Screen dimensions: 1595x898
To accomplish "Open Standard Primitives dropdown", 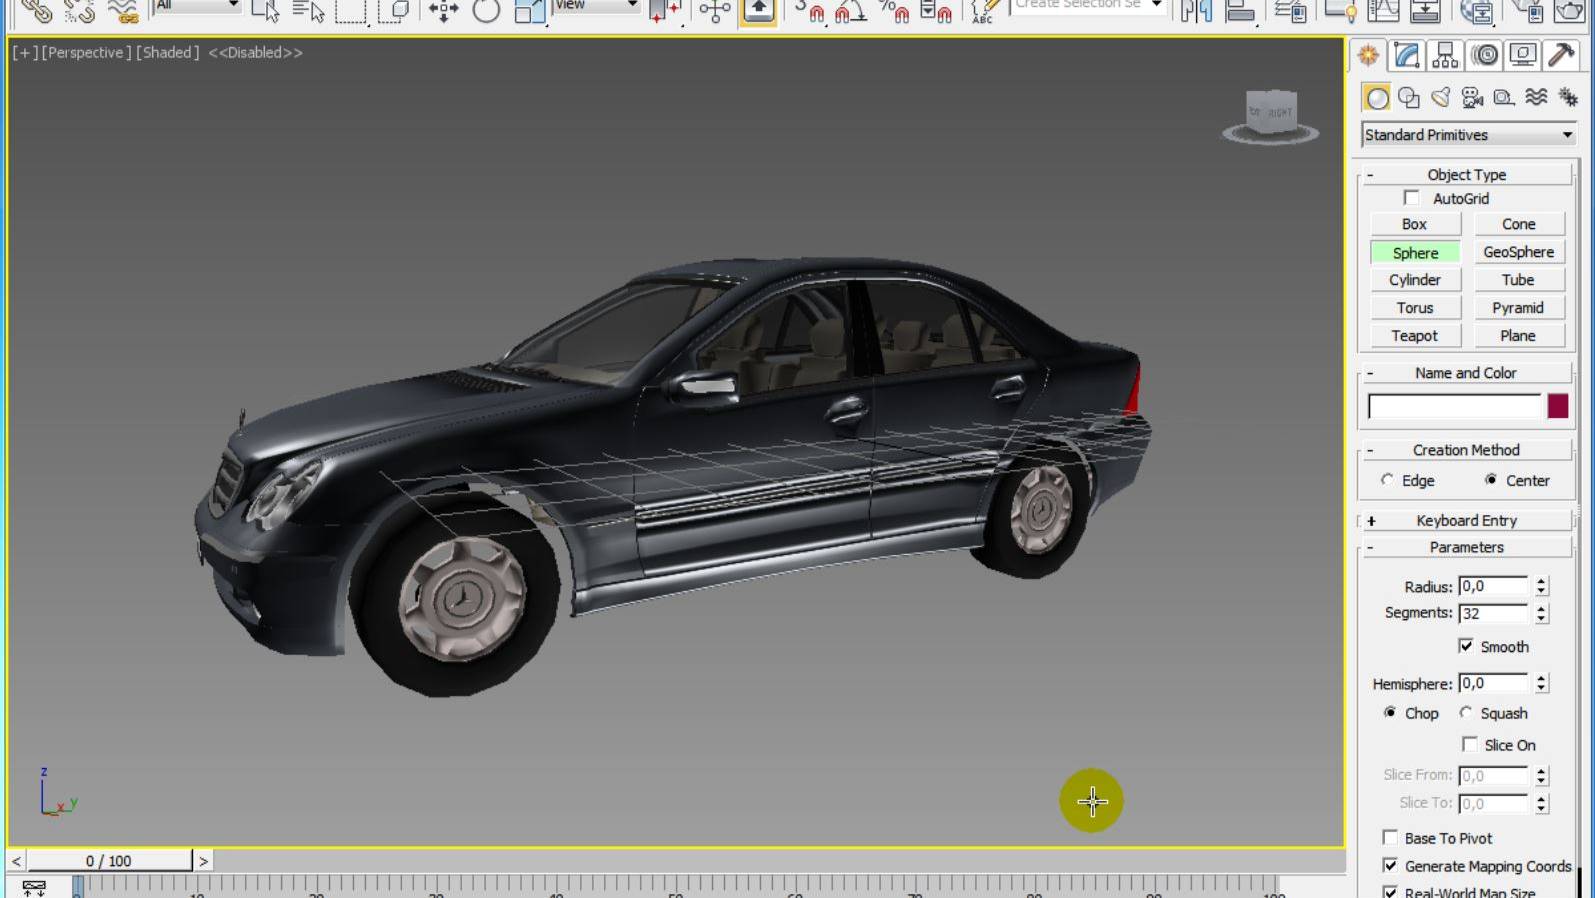I will pos(1469,135).
